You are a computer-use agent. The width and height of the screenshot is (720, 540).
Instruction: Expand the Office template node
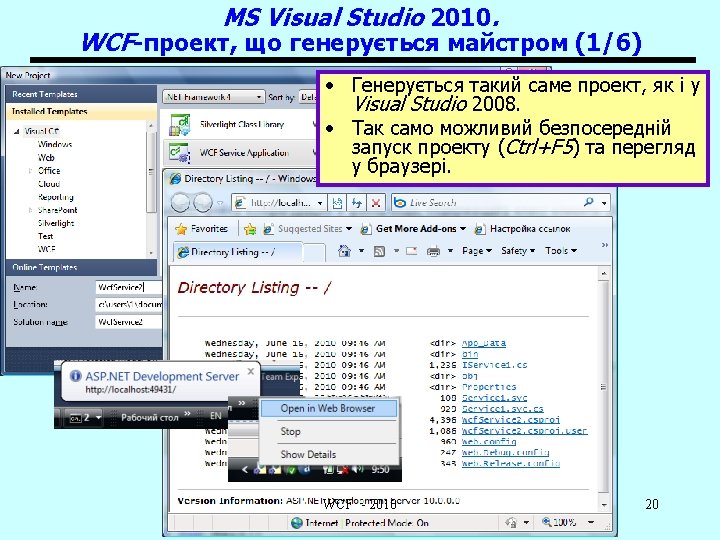point(30,170)
